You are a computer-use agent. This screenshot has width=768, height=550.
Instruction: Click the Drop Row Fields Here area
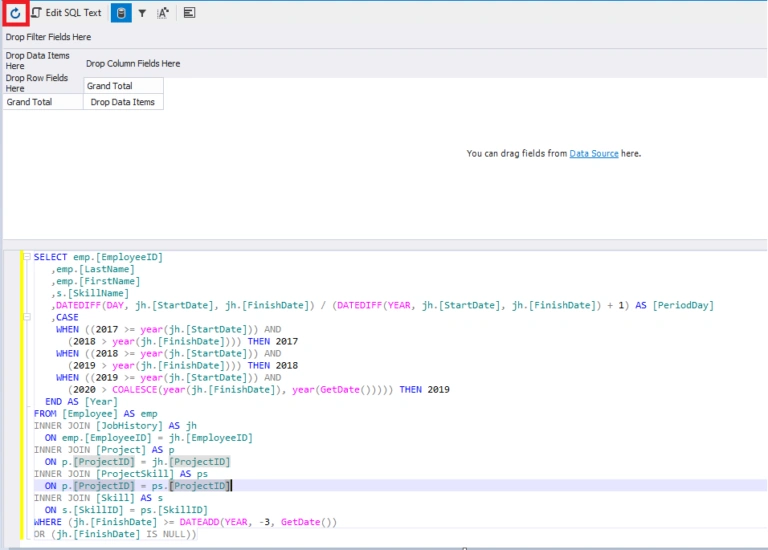click(x=37, y=83)
